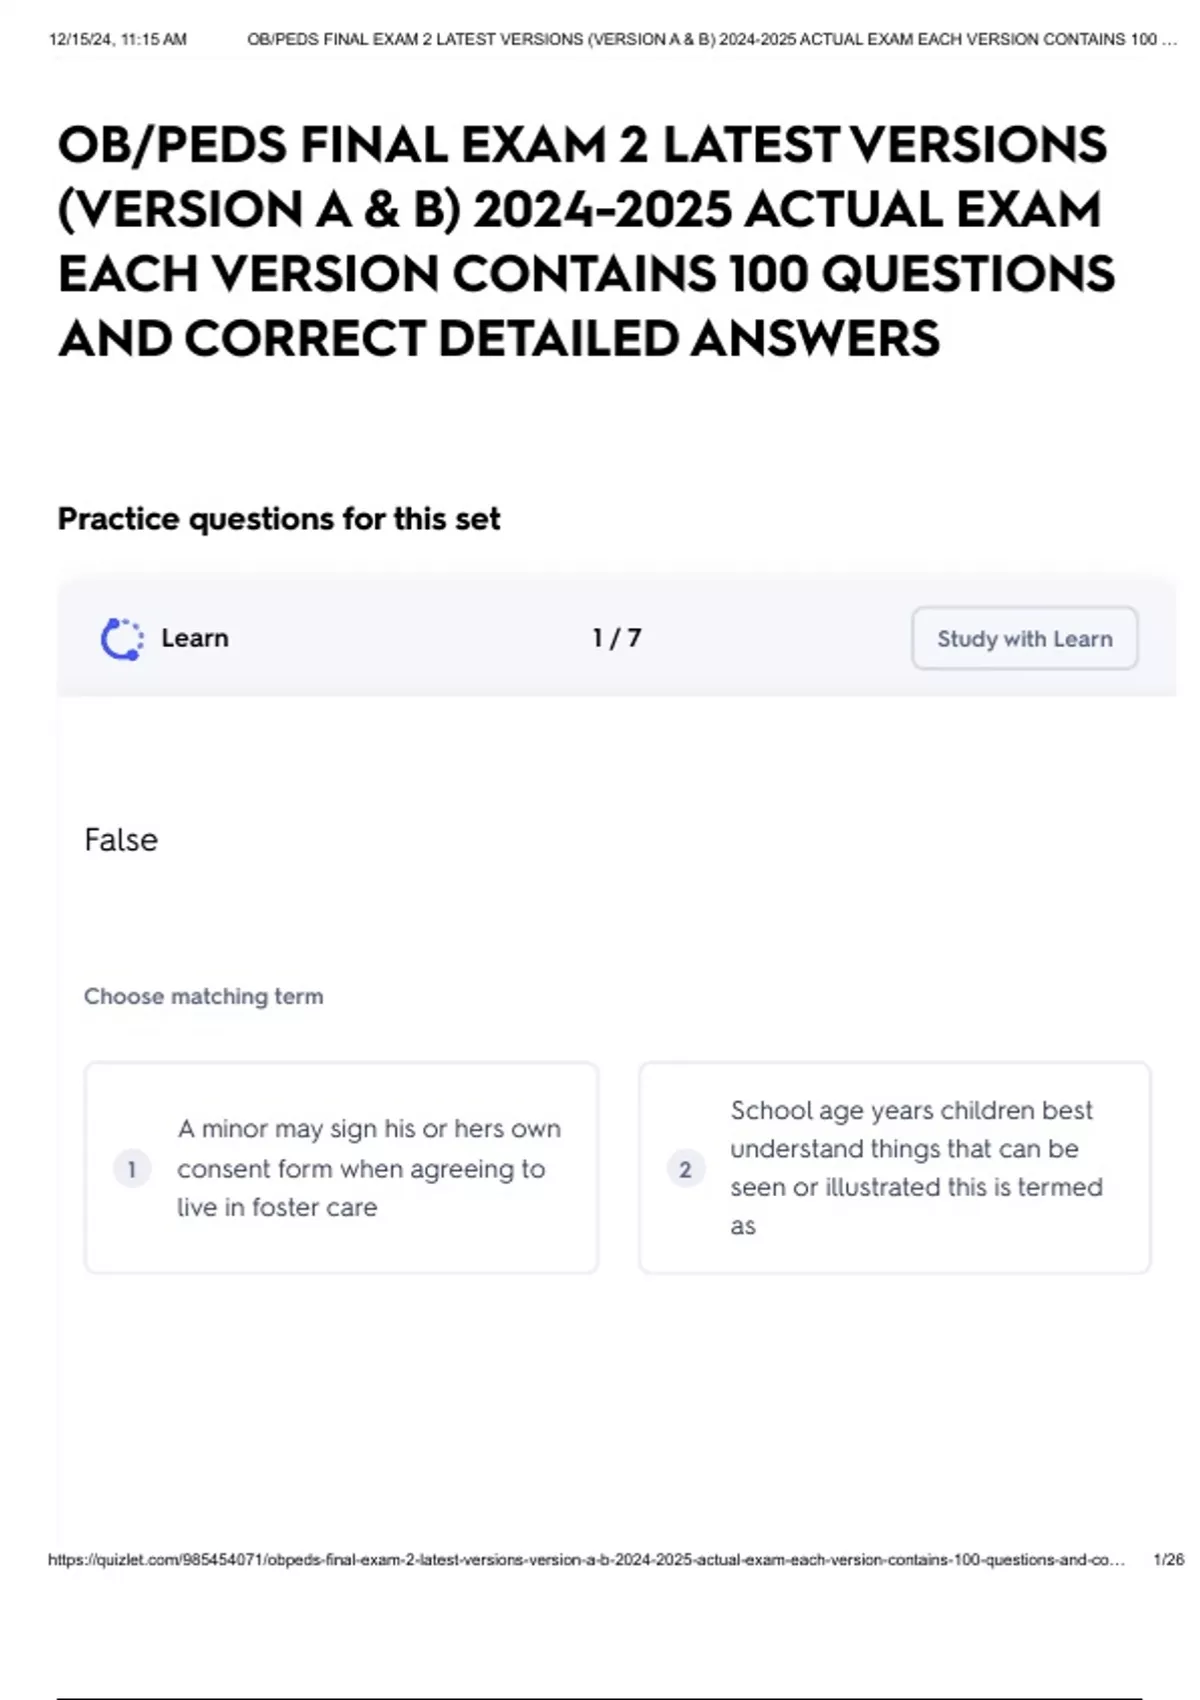Screen dimensions: 1200x1700
Task: Select the Learn mode label
Action: (195, 638)
